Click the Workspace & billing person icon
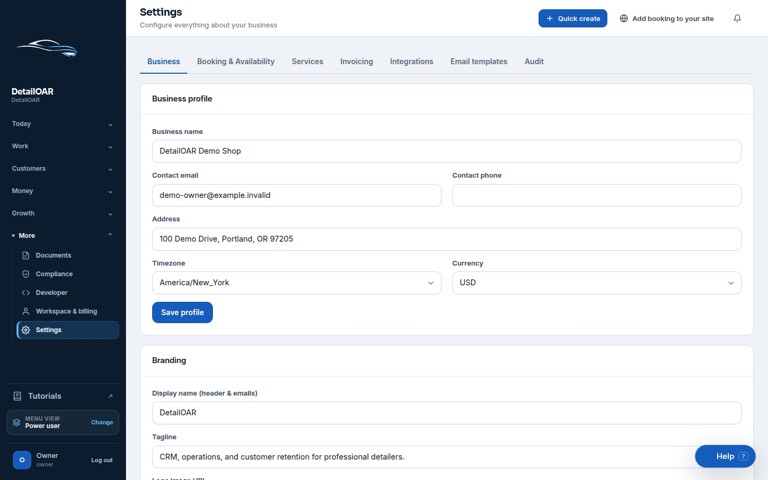 [x=25, y=311]
